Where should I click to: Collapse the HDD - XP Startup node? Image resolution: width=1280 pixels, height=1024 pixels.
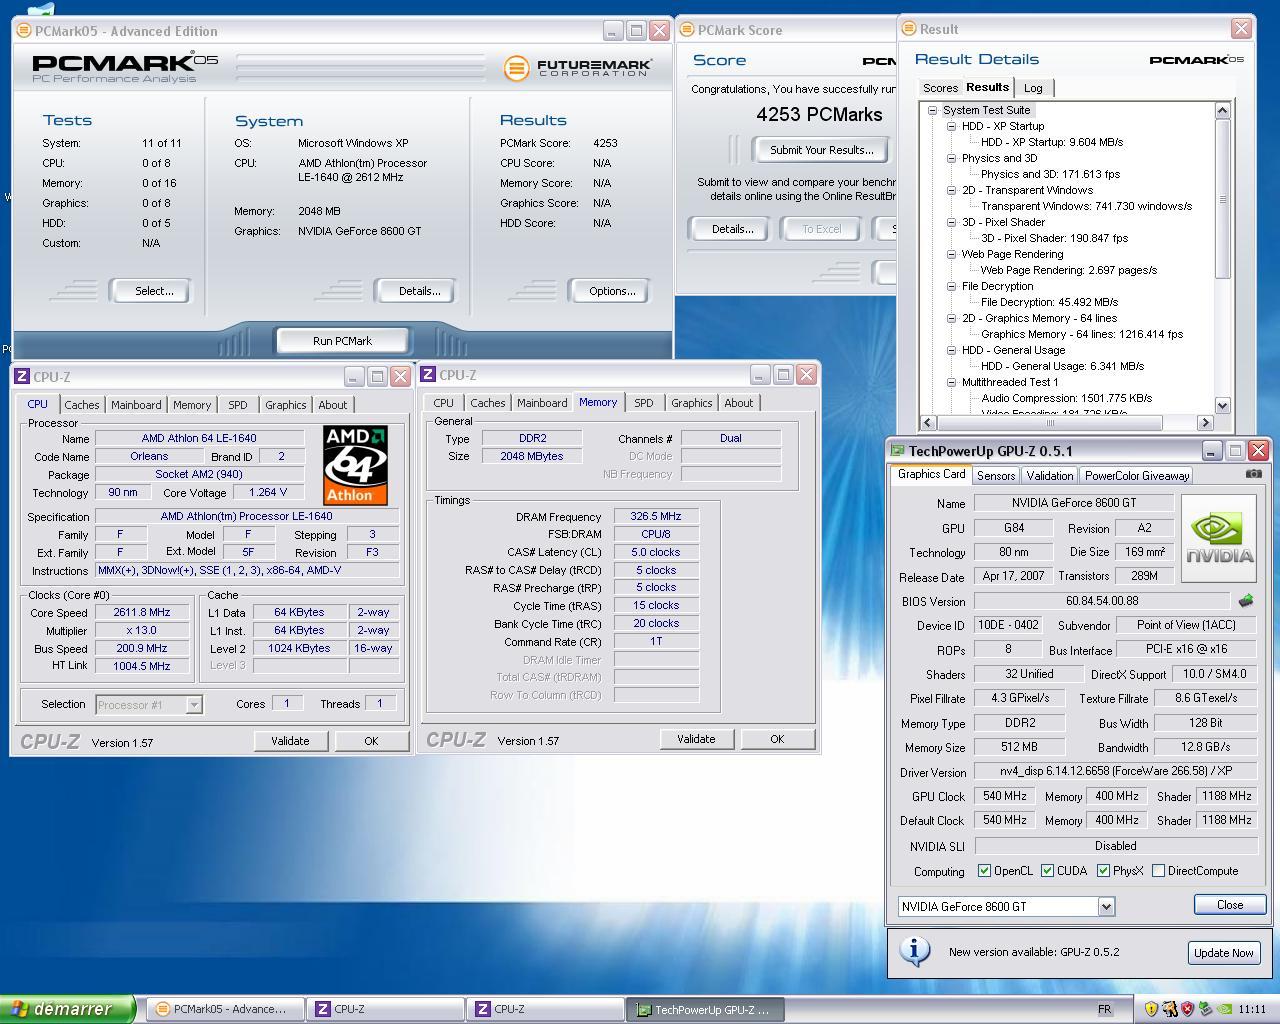[952, 126]
